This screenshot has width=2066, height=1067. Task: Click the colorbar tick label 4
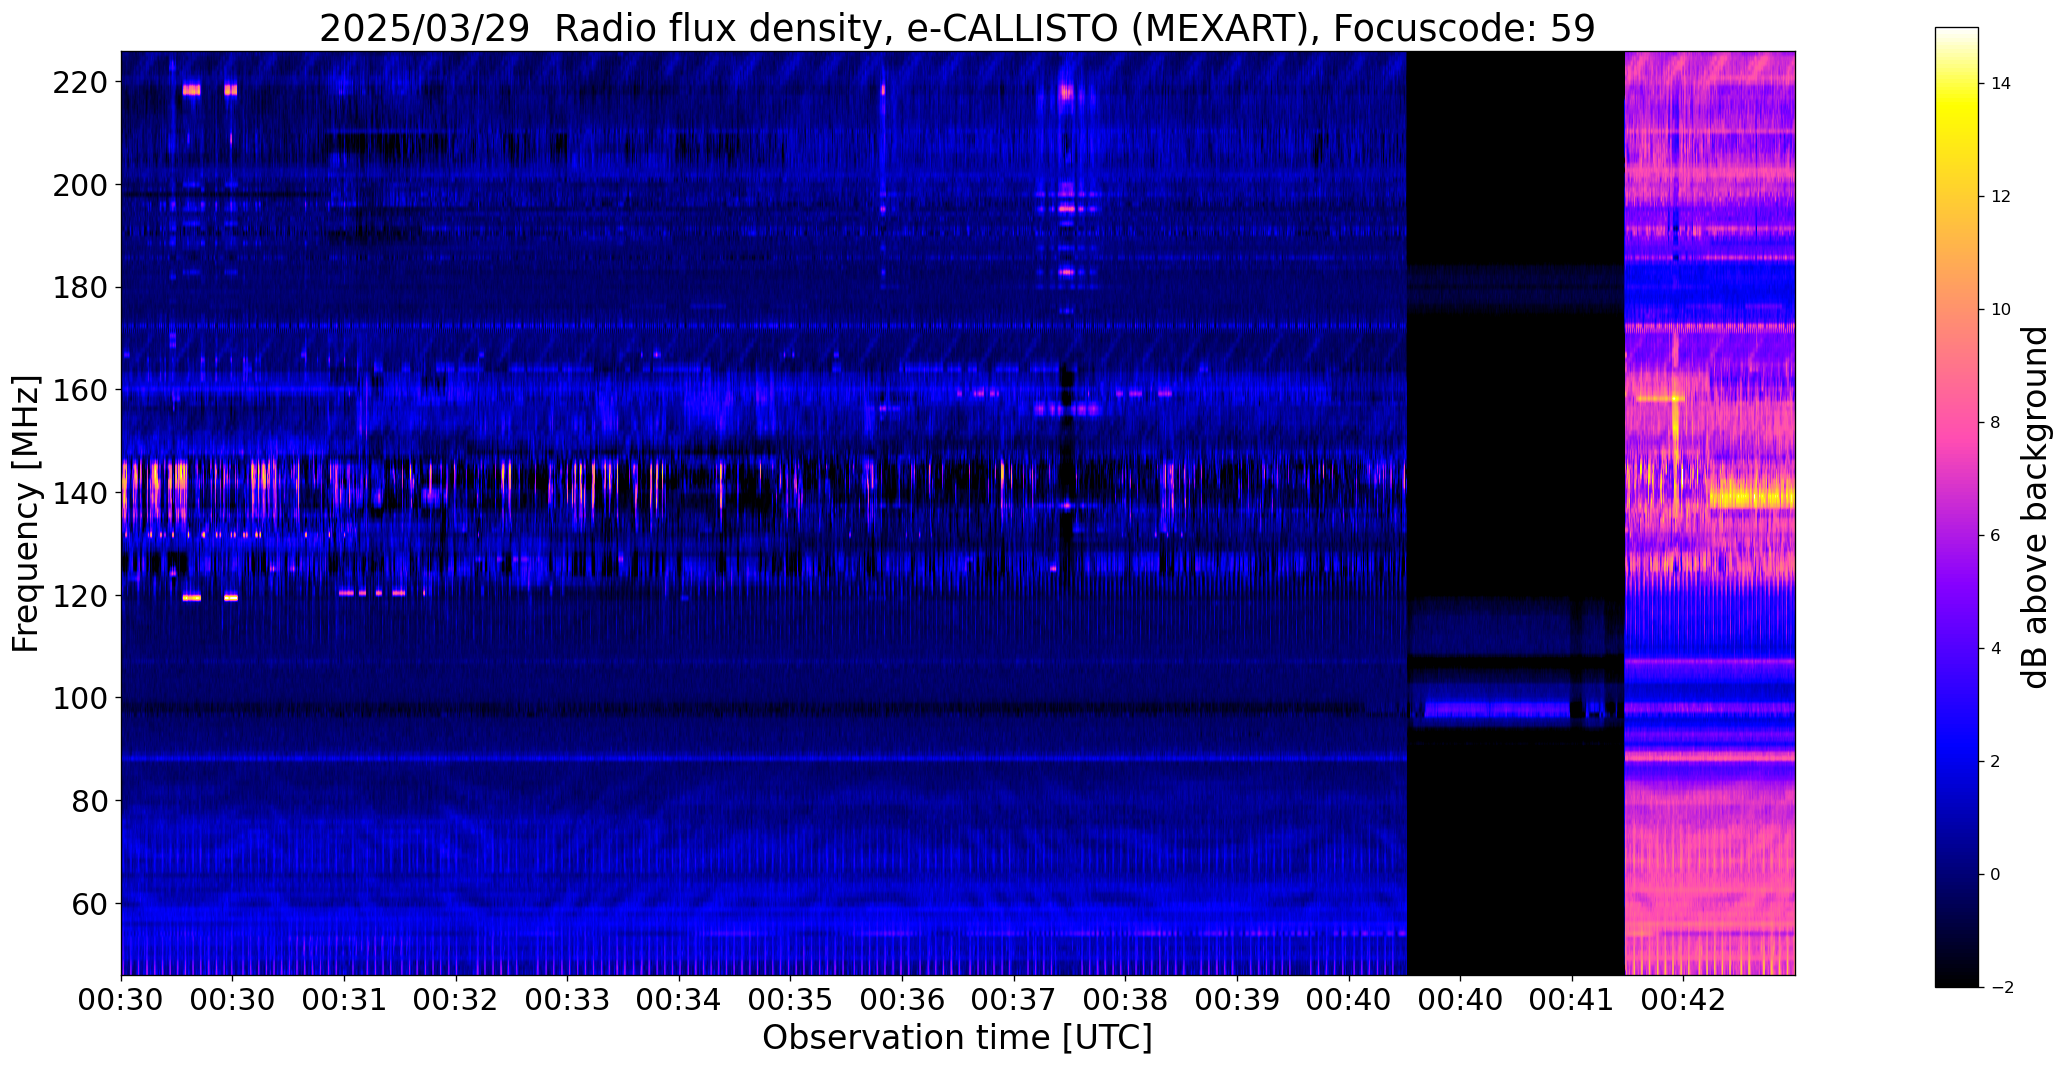(1995, 649)
